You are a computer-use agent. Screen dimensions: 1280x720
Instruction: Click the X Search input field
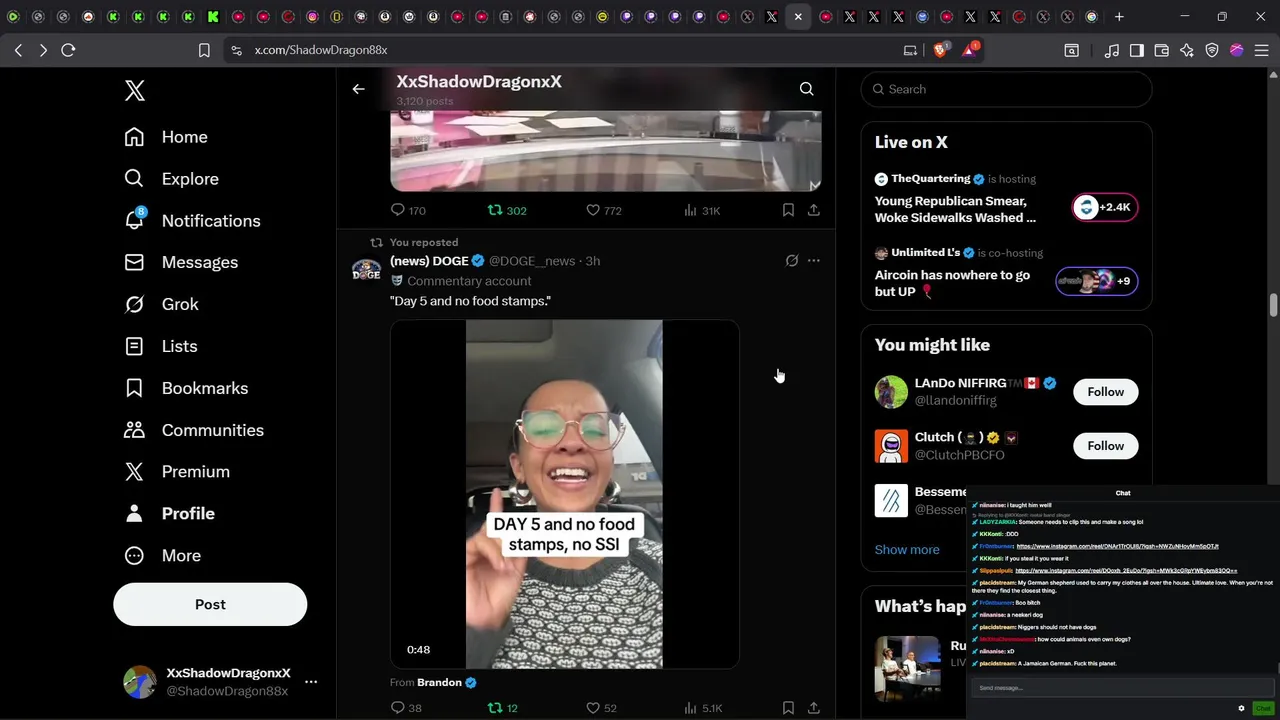[x=1006, y=89]
